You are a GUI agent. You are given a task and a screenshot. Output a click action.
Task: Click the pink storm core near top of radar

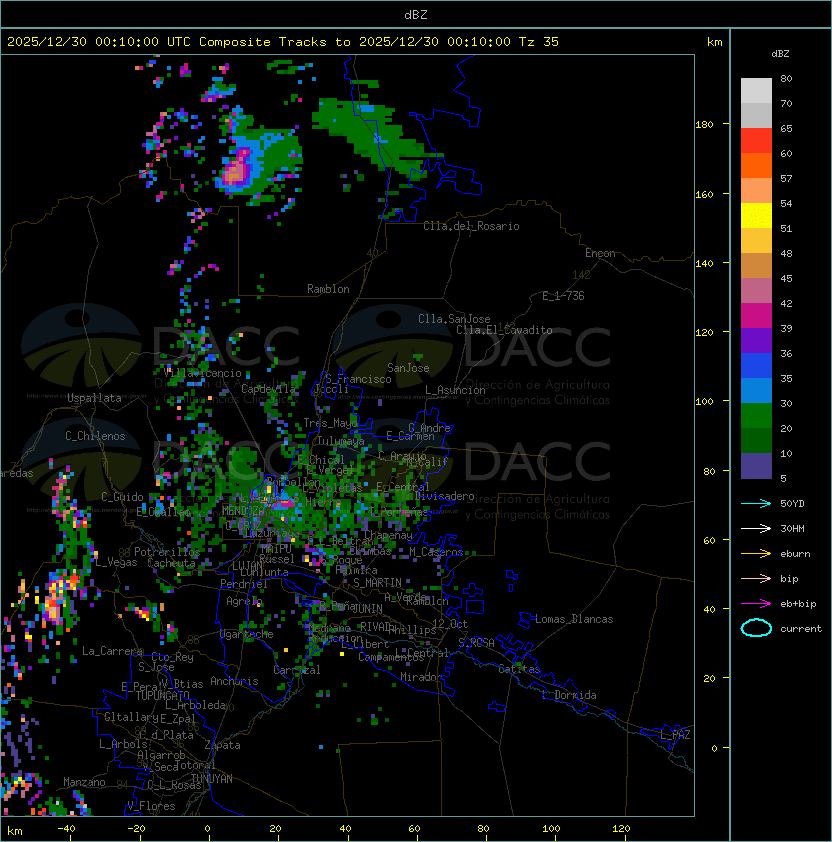pos(236,171)
